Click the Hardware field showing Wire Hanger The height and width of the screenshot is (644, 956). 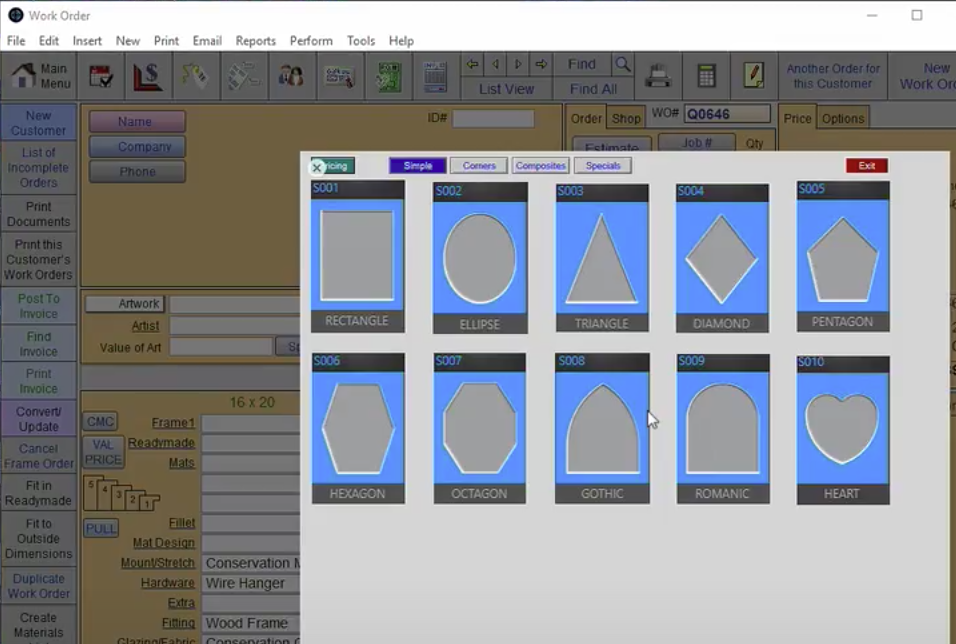[x=250, y=583]
